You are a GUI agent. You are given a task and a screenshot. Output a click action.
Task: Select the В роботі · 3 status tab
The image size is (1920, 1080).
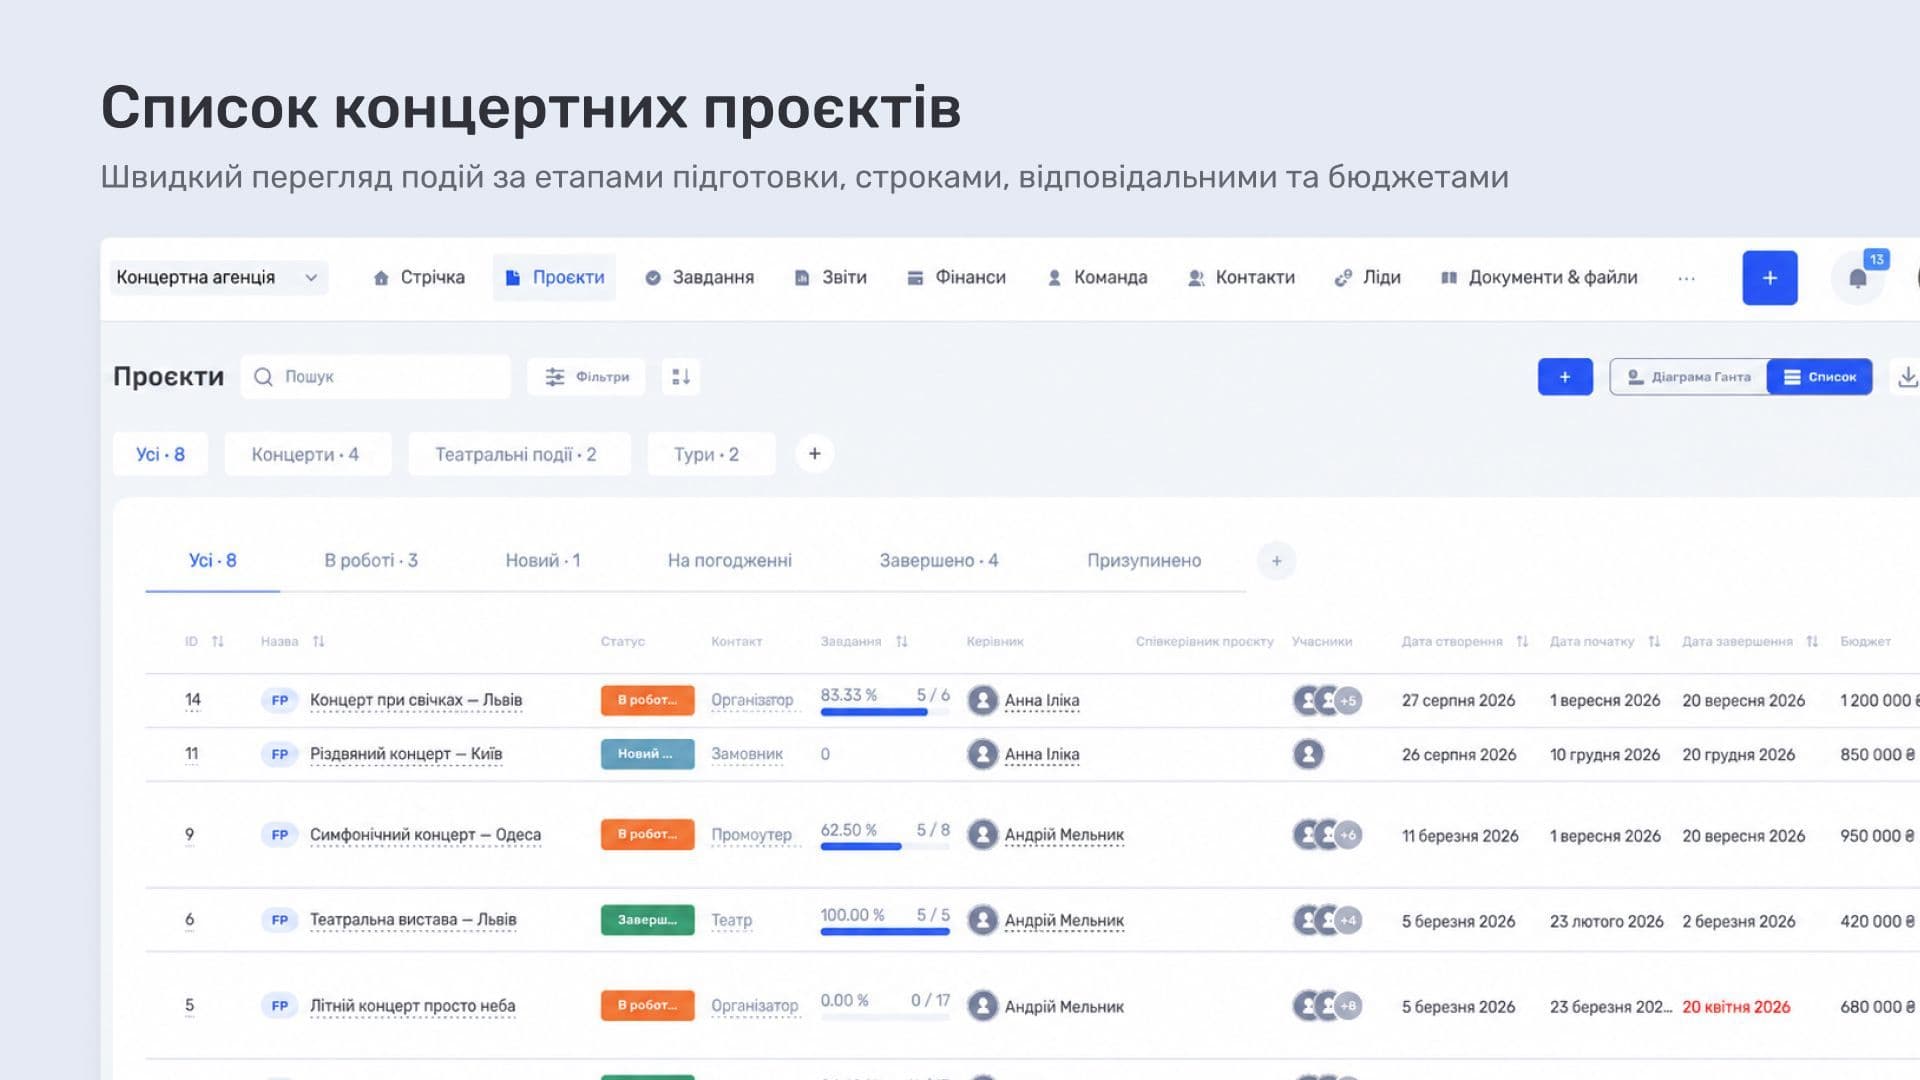[371, 561]
